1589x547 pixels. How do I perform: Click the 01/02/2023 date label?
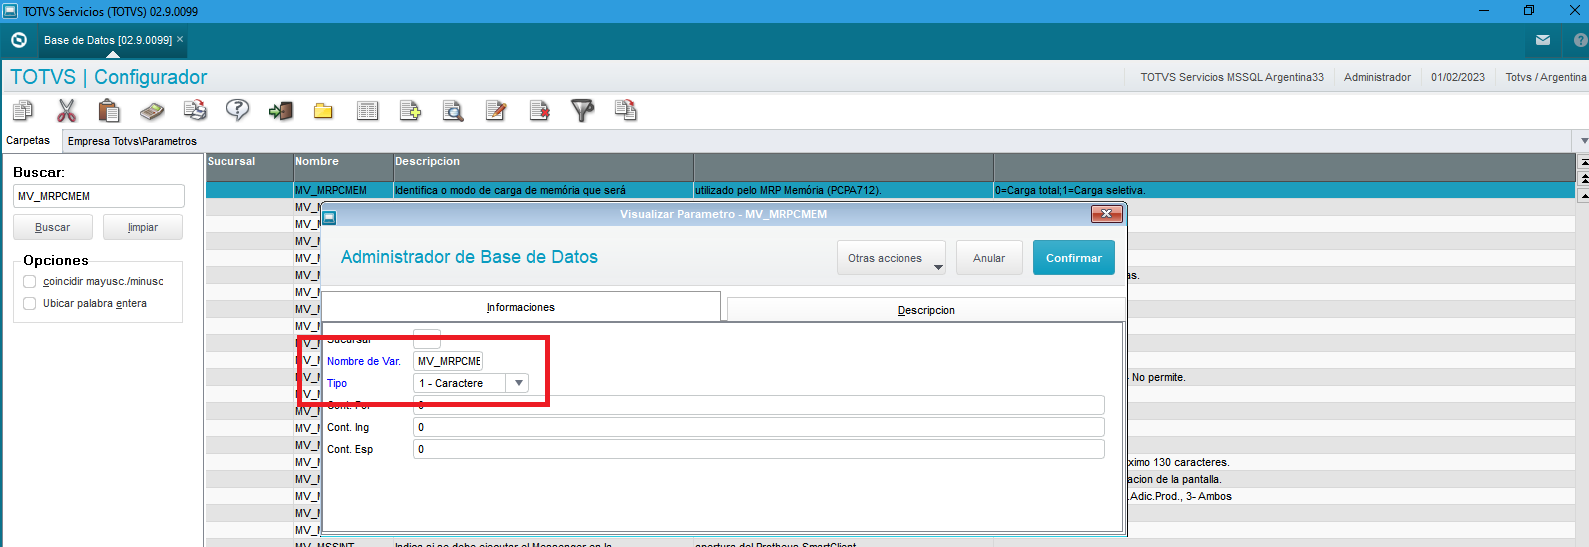1458,77
